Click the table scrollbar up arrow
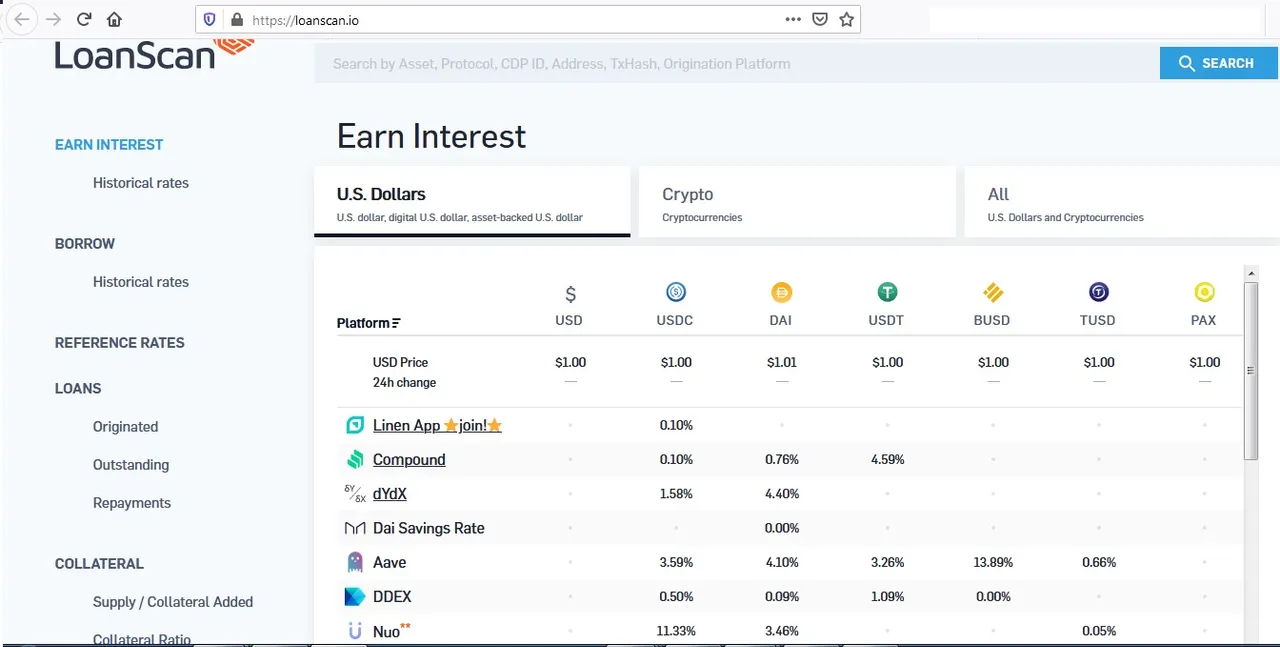The image size is (1280, 647). 1251,272
